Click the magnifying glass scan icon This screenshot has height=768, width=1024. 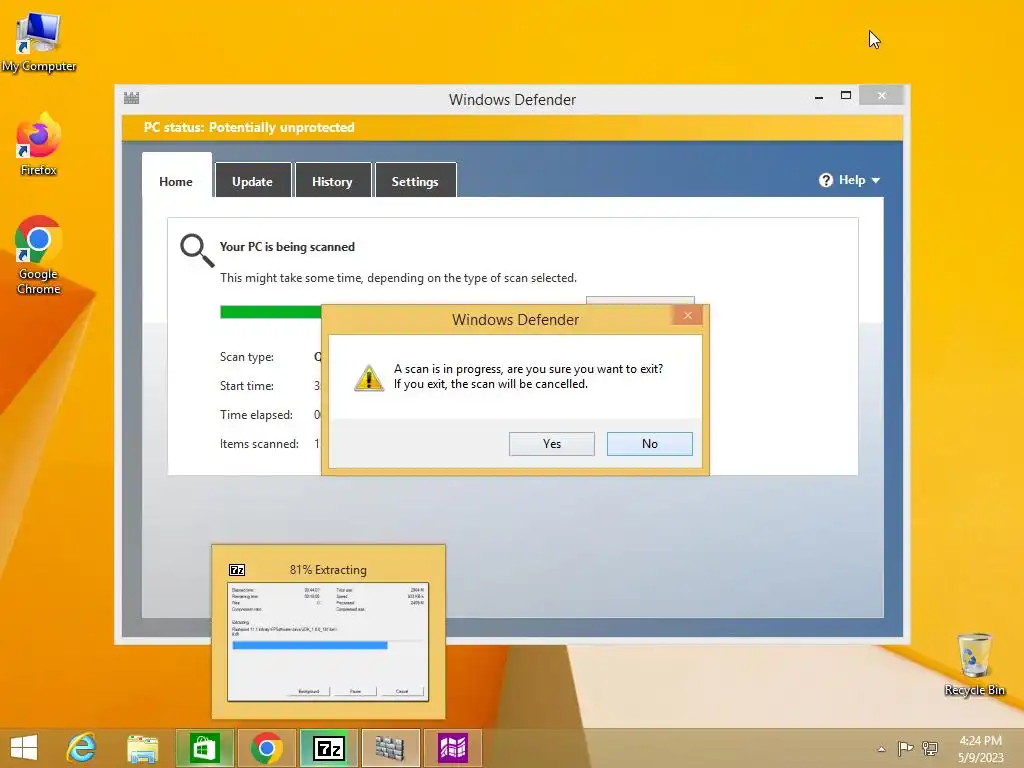[197, 250]
